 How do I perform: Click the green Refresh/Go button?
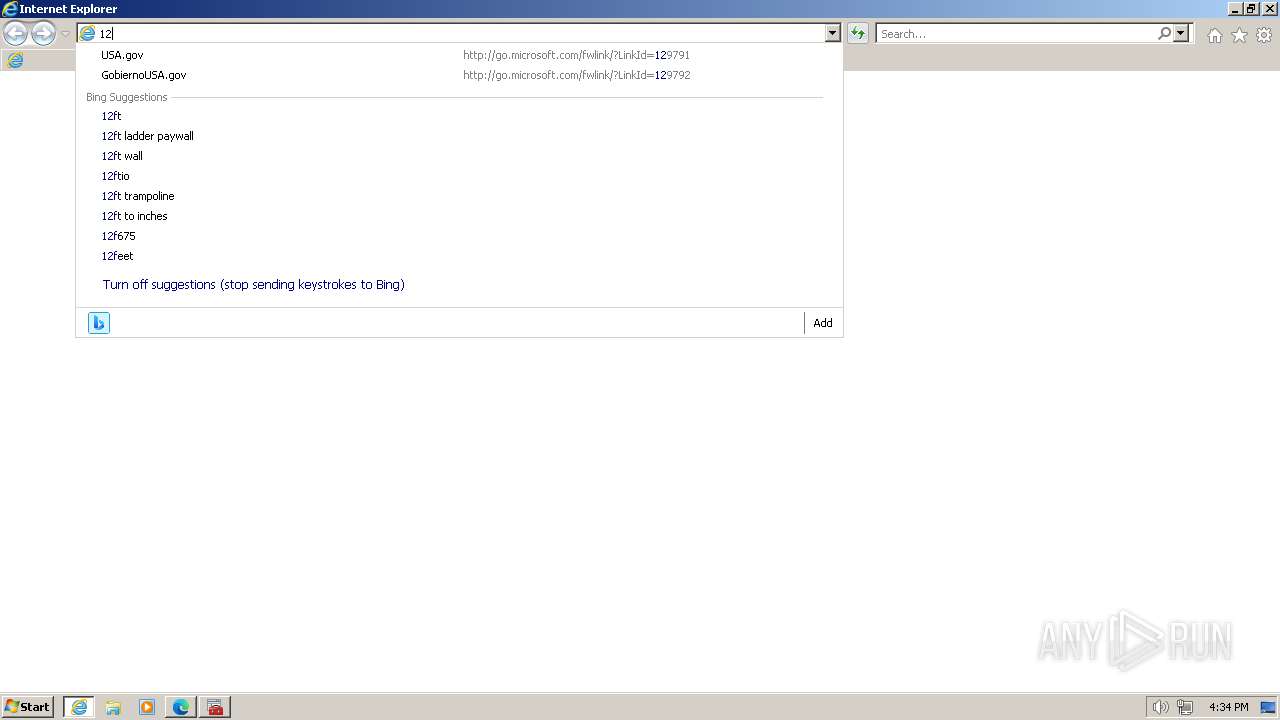pos(858,33)
